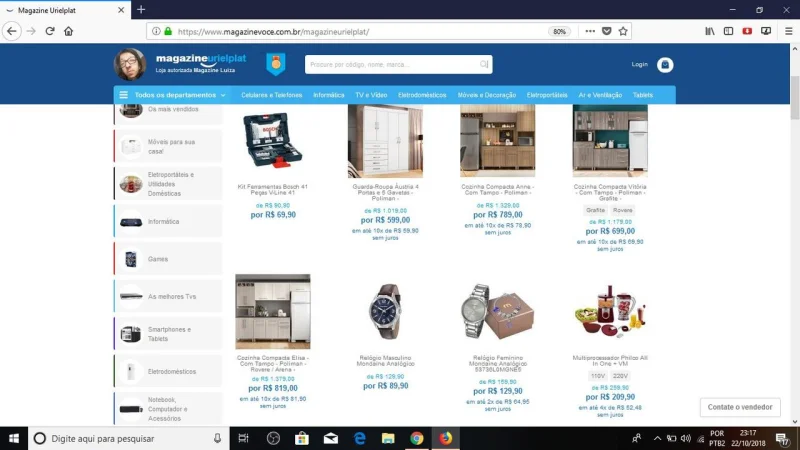Screen dimensions: 800x450
Task: Click the medal badge icon in header
Action: [276, 64]
